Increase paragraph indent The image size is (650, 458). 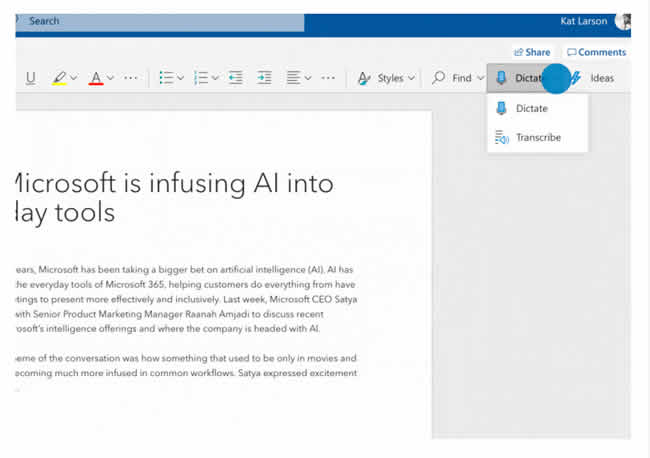click(x=264, y=78)
